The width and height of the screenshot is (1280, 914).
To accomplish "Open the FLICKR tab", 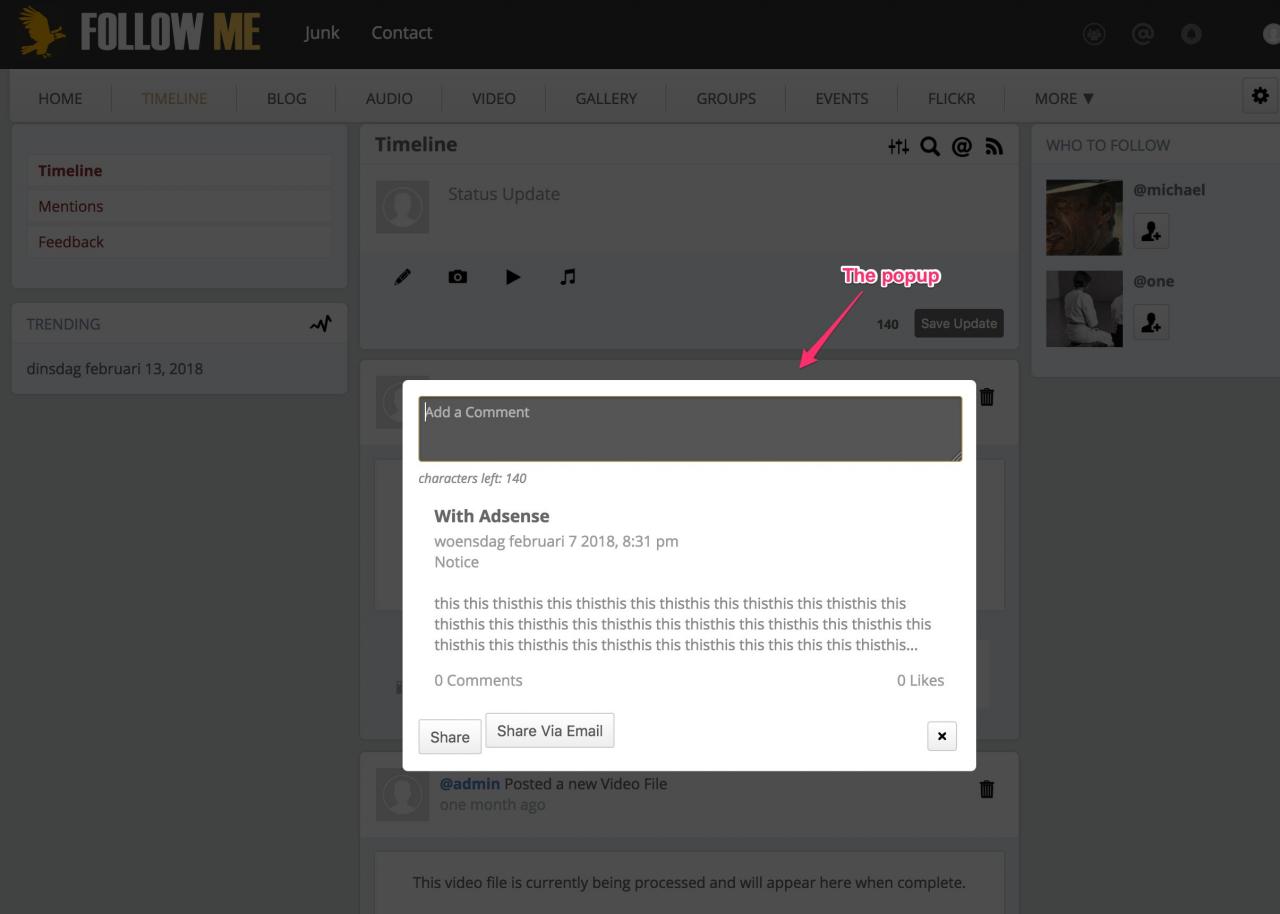I will [x=951, y=98].
